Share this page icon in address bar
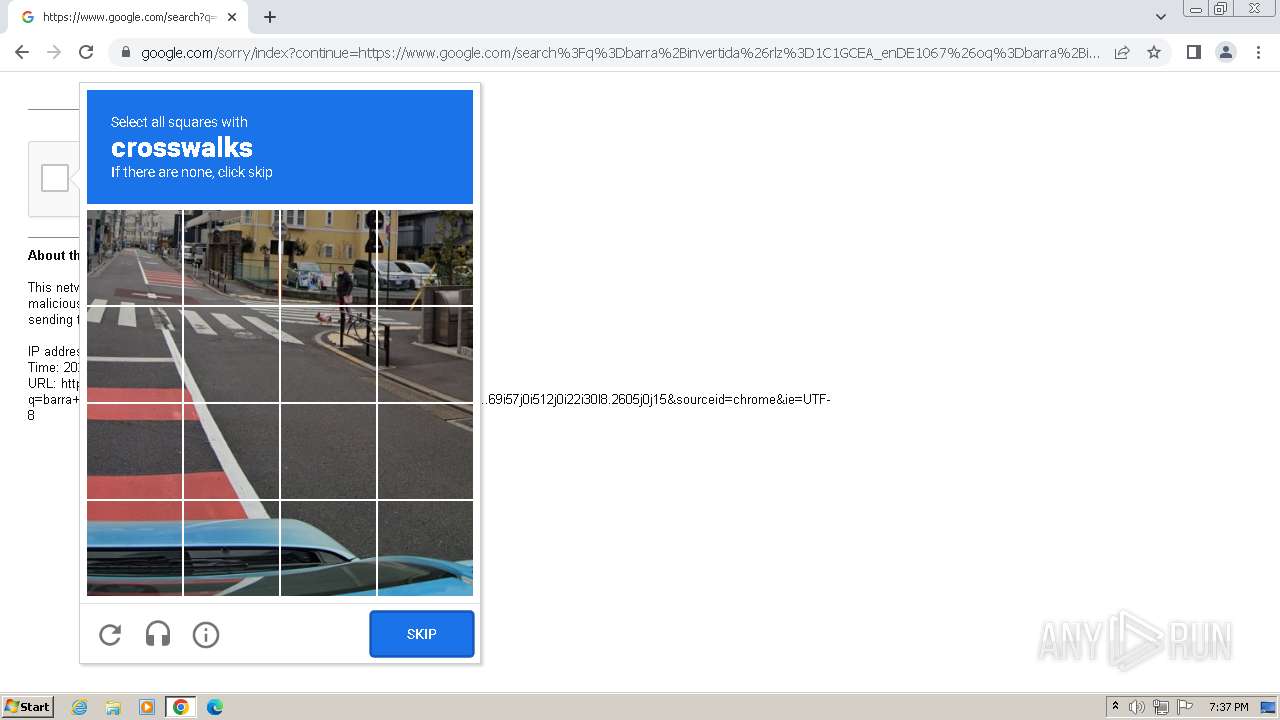Viewport: 1280px width, 720px height. [x=1122, y=52]
